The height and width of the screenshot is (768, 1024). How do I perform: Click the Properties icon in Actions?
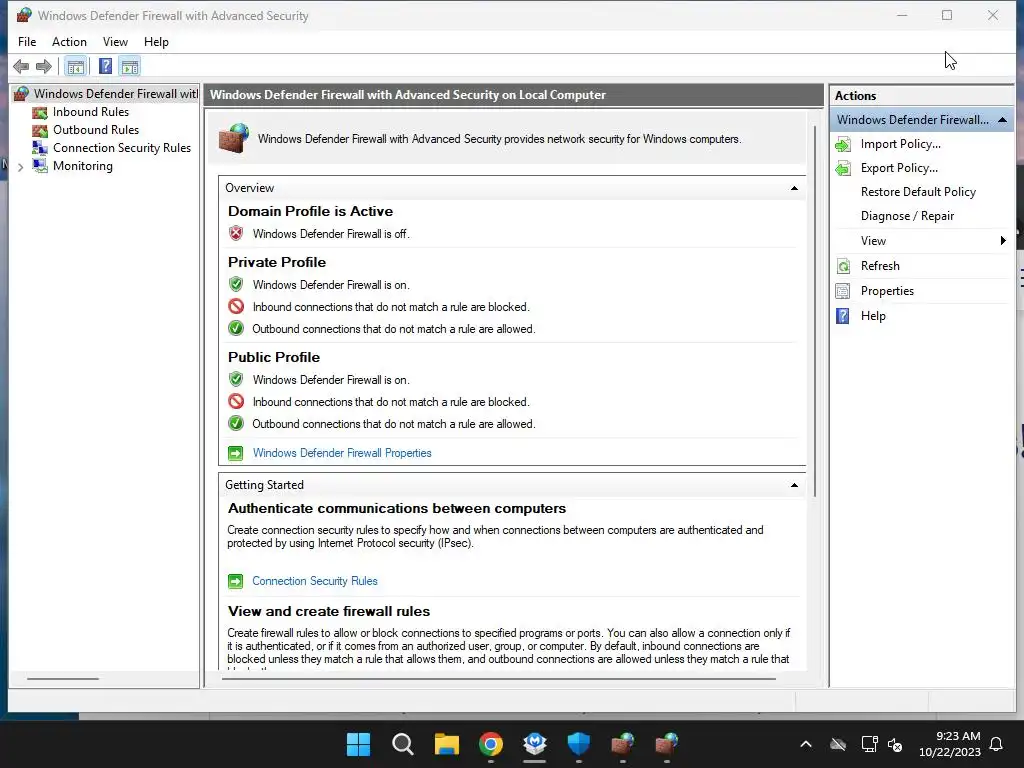point(843,291)
